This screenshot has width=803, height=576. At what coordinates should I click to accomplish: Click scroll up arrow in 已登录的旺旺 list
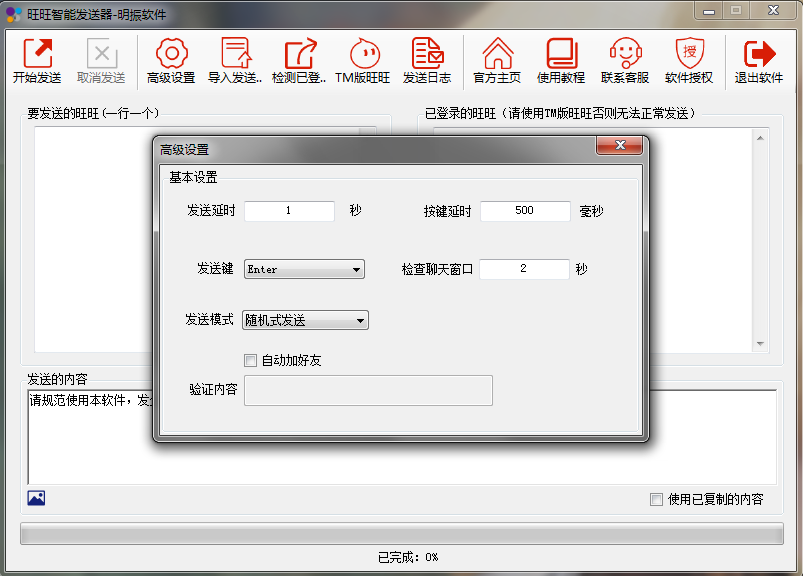760,138
